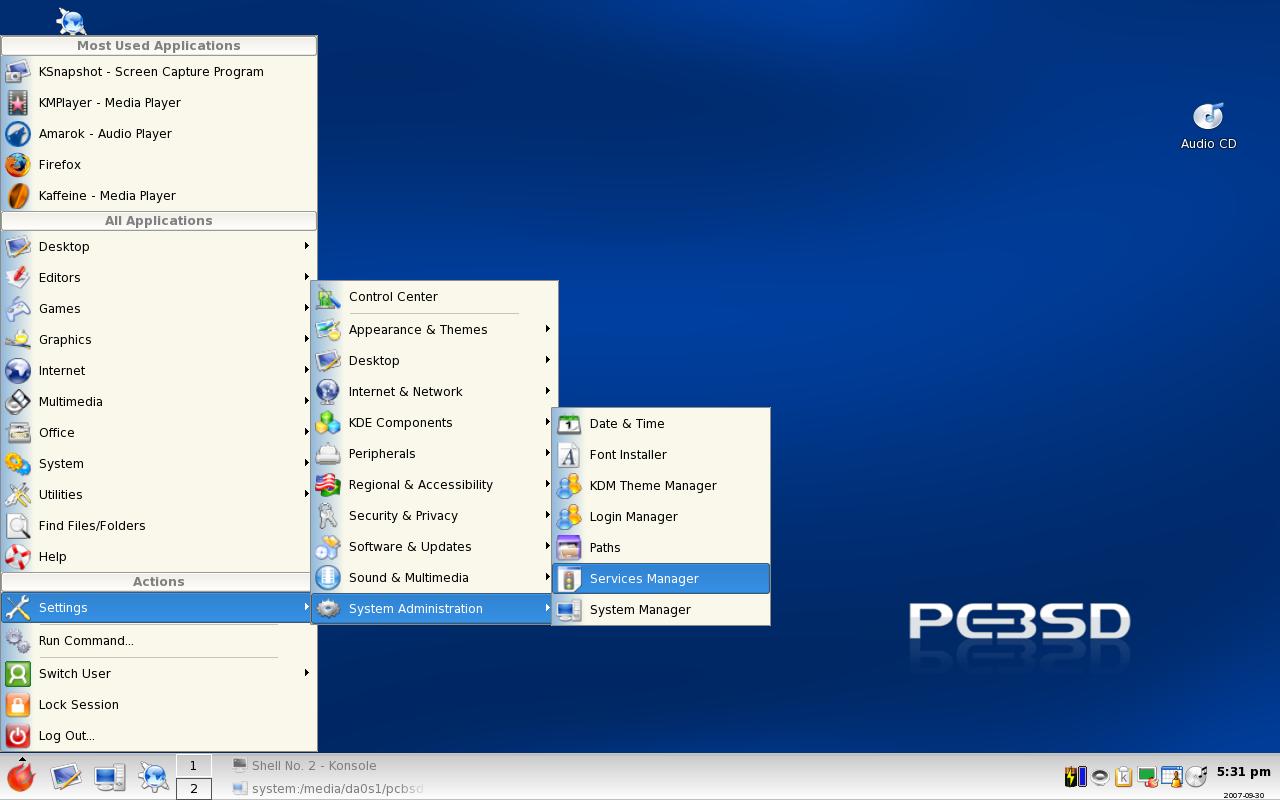Expand the Editors applications submenu
This screenshot has width=1280, height=800.
(x=159, y=277)
